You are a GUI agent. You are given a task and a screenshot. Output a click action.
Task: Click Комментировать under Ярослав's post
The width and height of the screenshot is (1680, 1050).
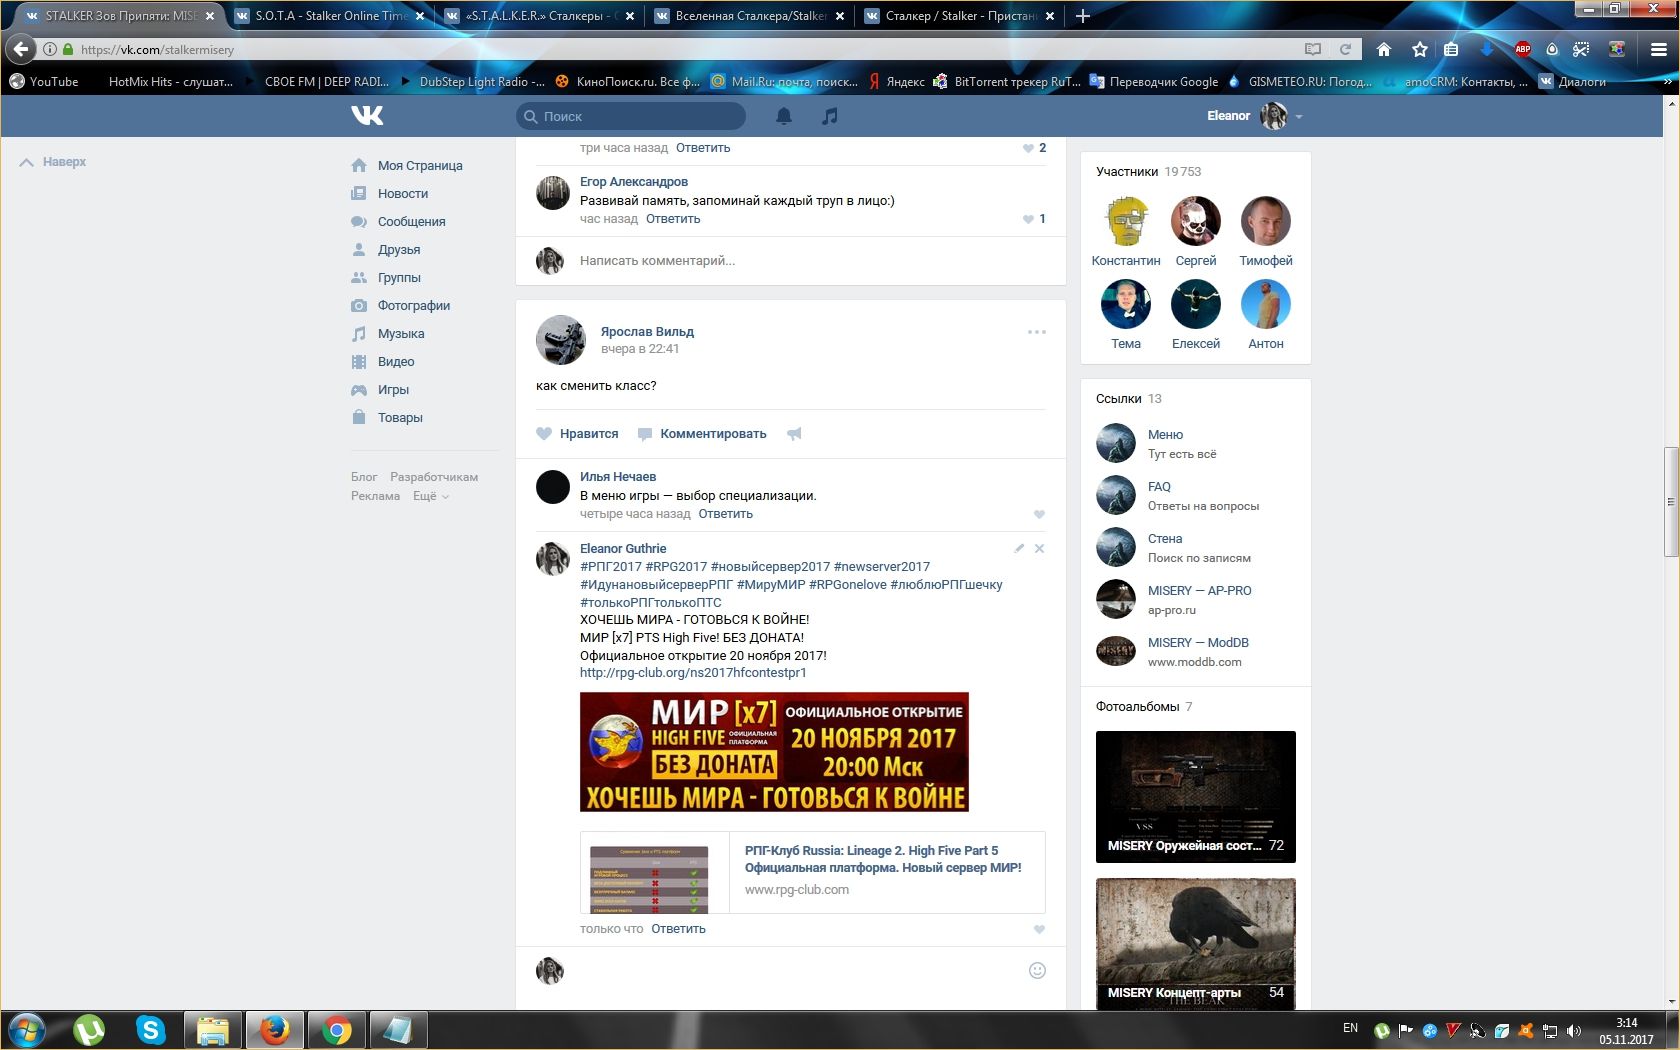[702, 434]
